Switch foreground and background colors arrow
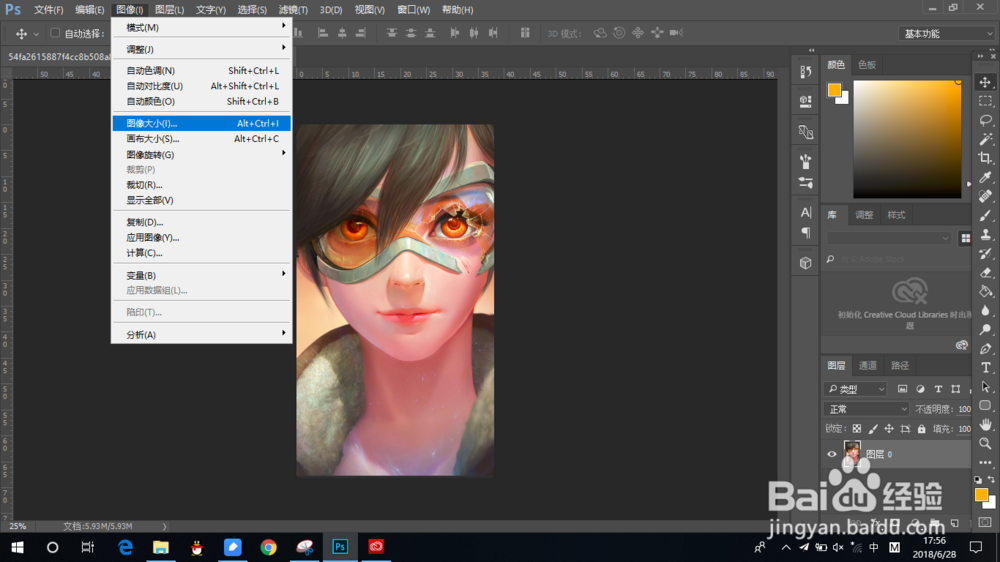This screenshot has width=1000, height=562. coord(991,479)
